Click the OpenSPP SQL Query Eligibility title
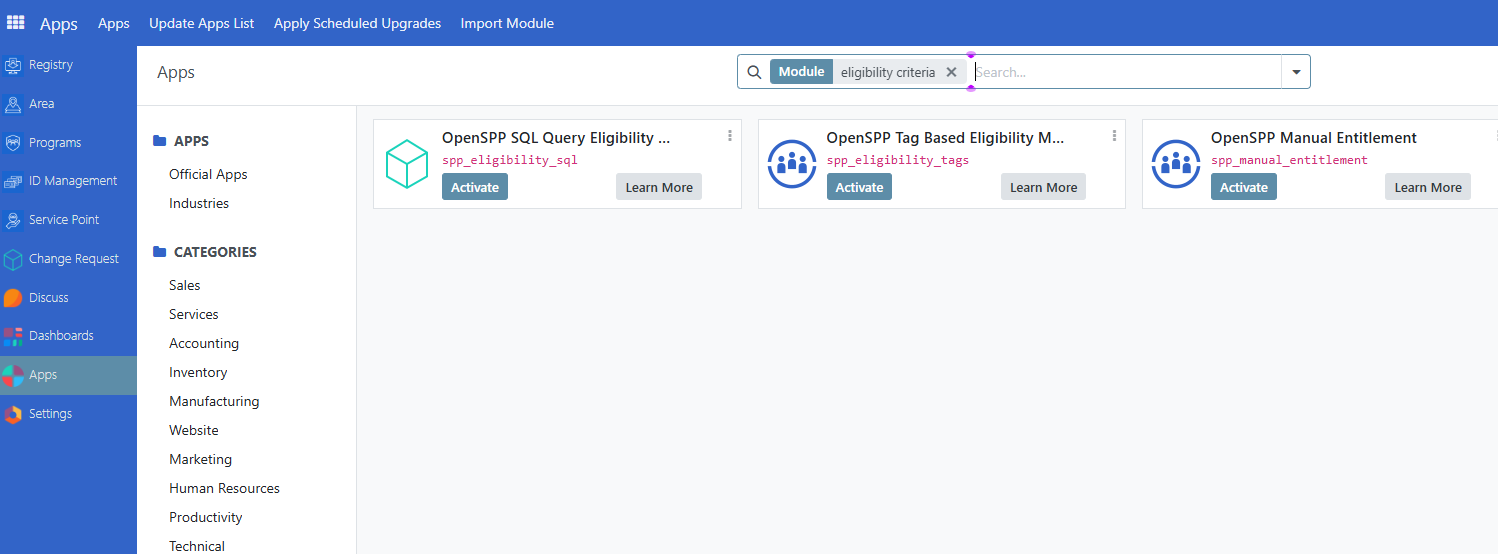 pos(556,138)
